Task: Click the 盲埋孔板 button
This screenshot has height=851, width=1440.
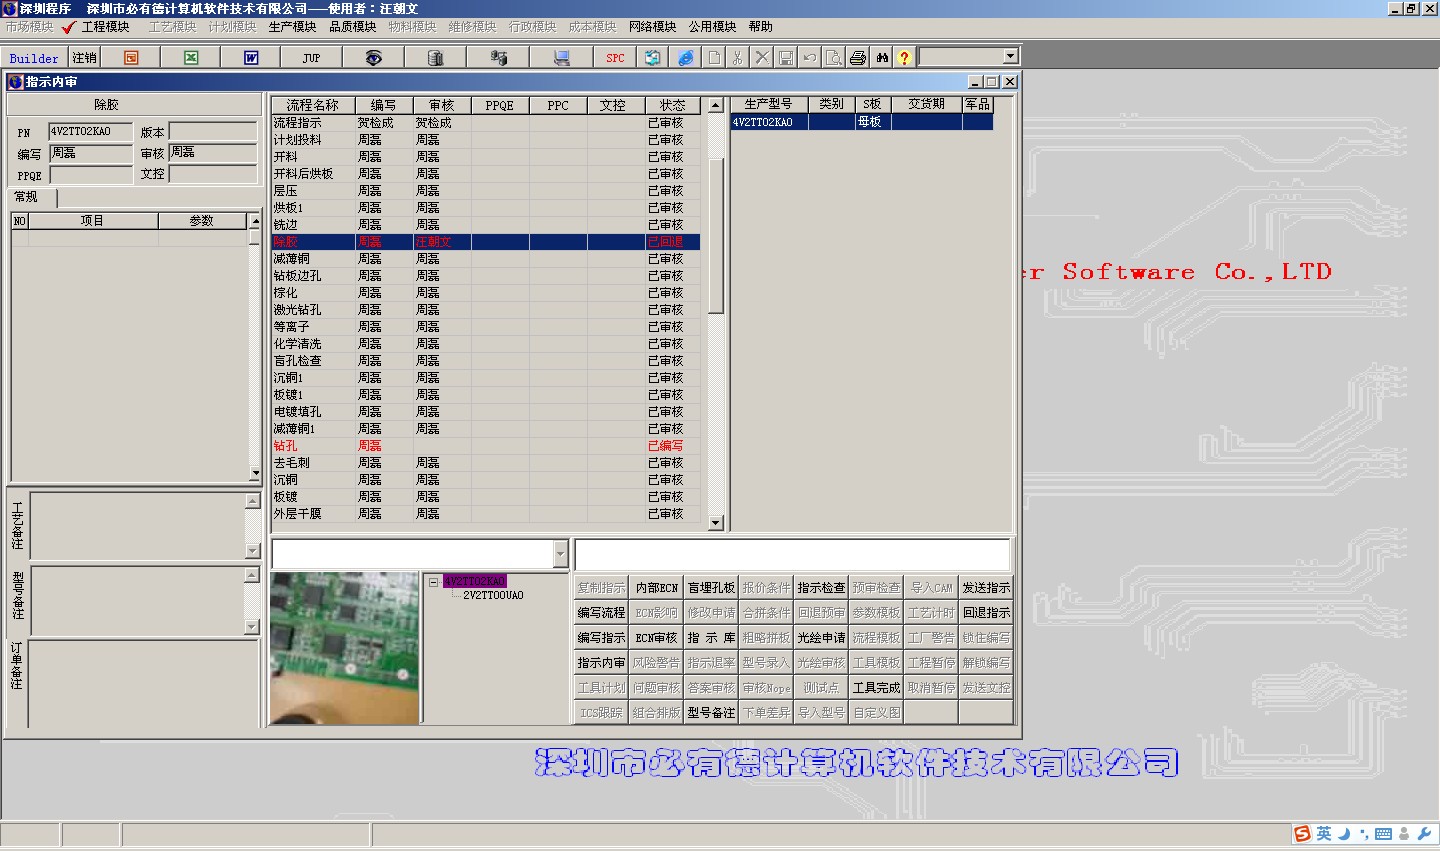Action: click(711, 588)
